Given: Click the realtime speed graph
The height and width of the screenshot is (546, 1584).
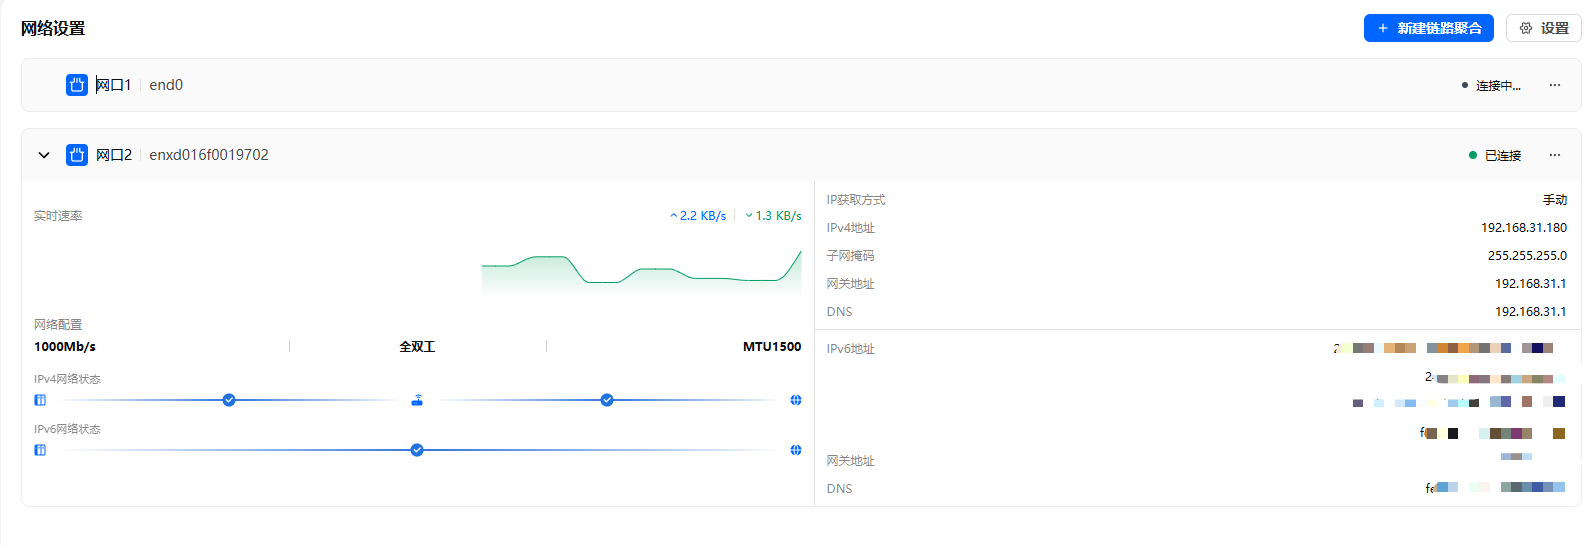Looking at the screenshot, I should [641, 270].
